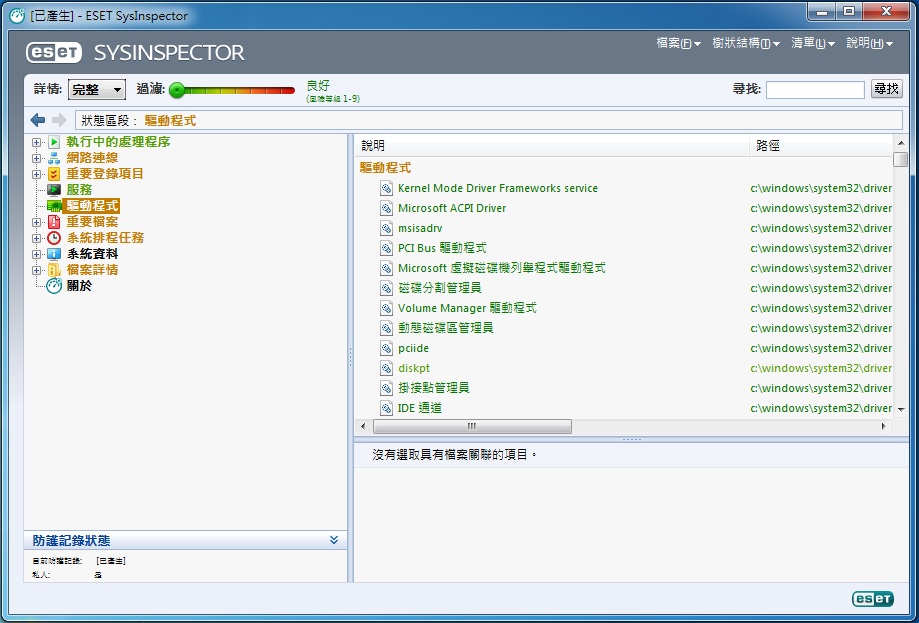919x623 pixels.
Task: Expand the 網路連線 tree node
Action: [x=36, y=158]
